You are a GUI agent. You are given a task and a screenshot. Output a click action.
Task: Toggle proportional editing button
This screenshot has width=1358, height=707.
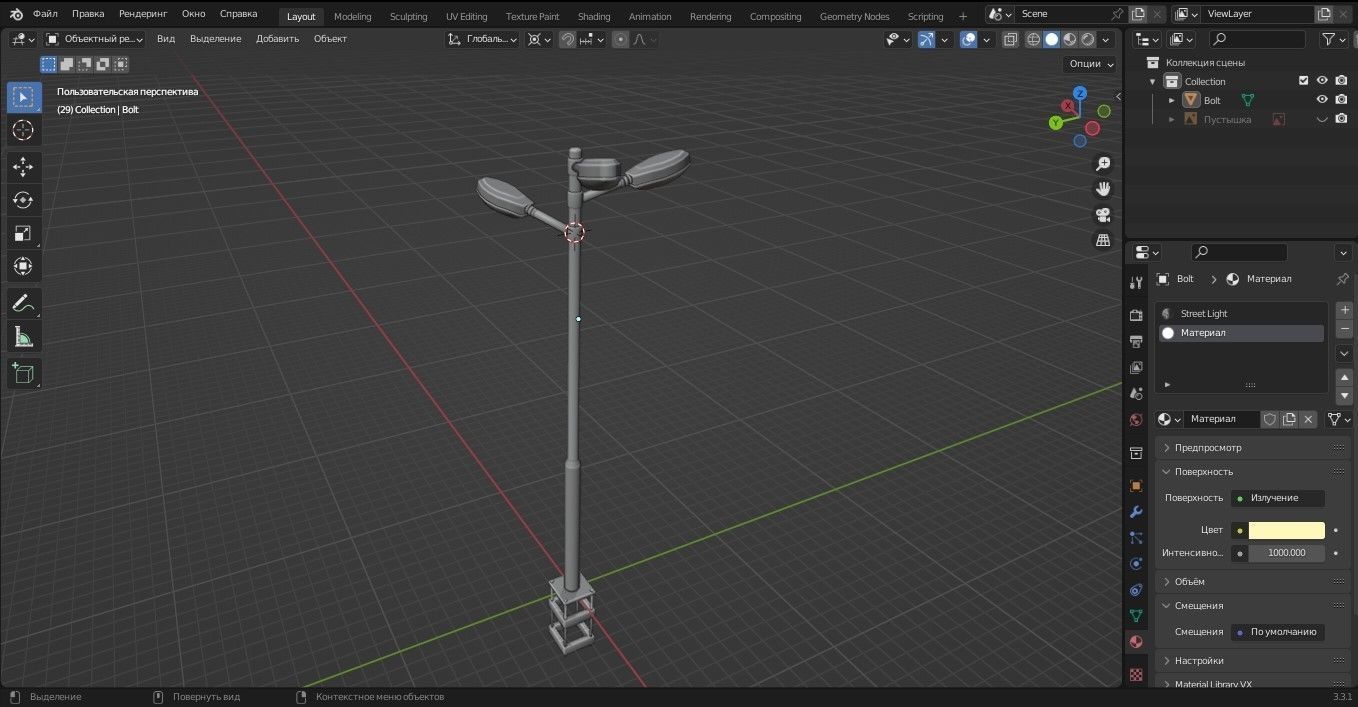tap(620, 39)
